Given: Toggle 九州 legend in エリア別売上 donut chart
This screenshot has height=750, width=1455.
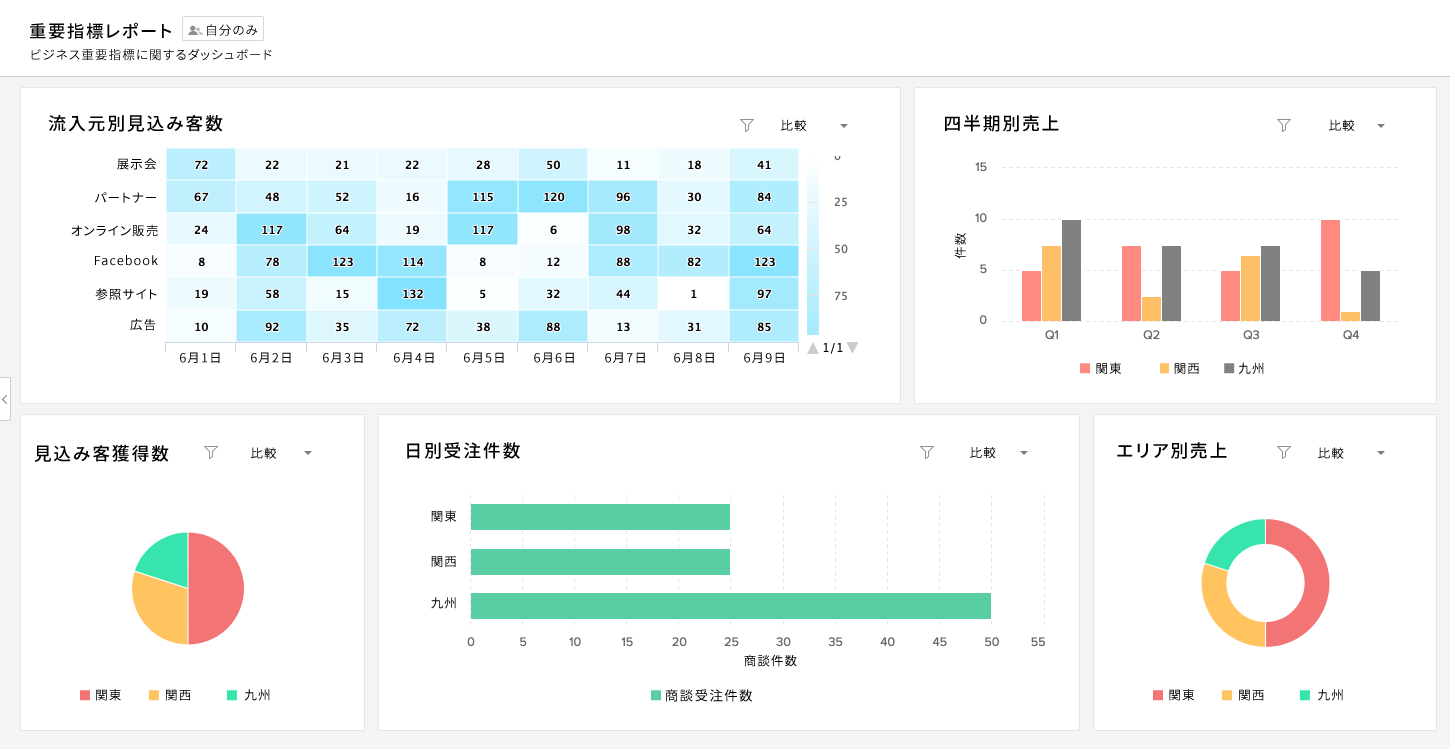Looking at the screenshot, I should click(1320, 695).
